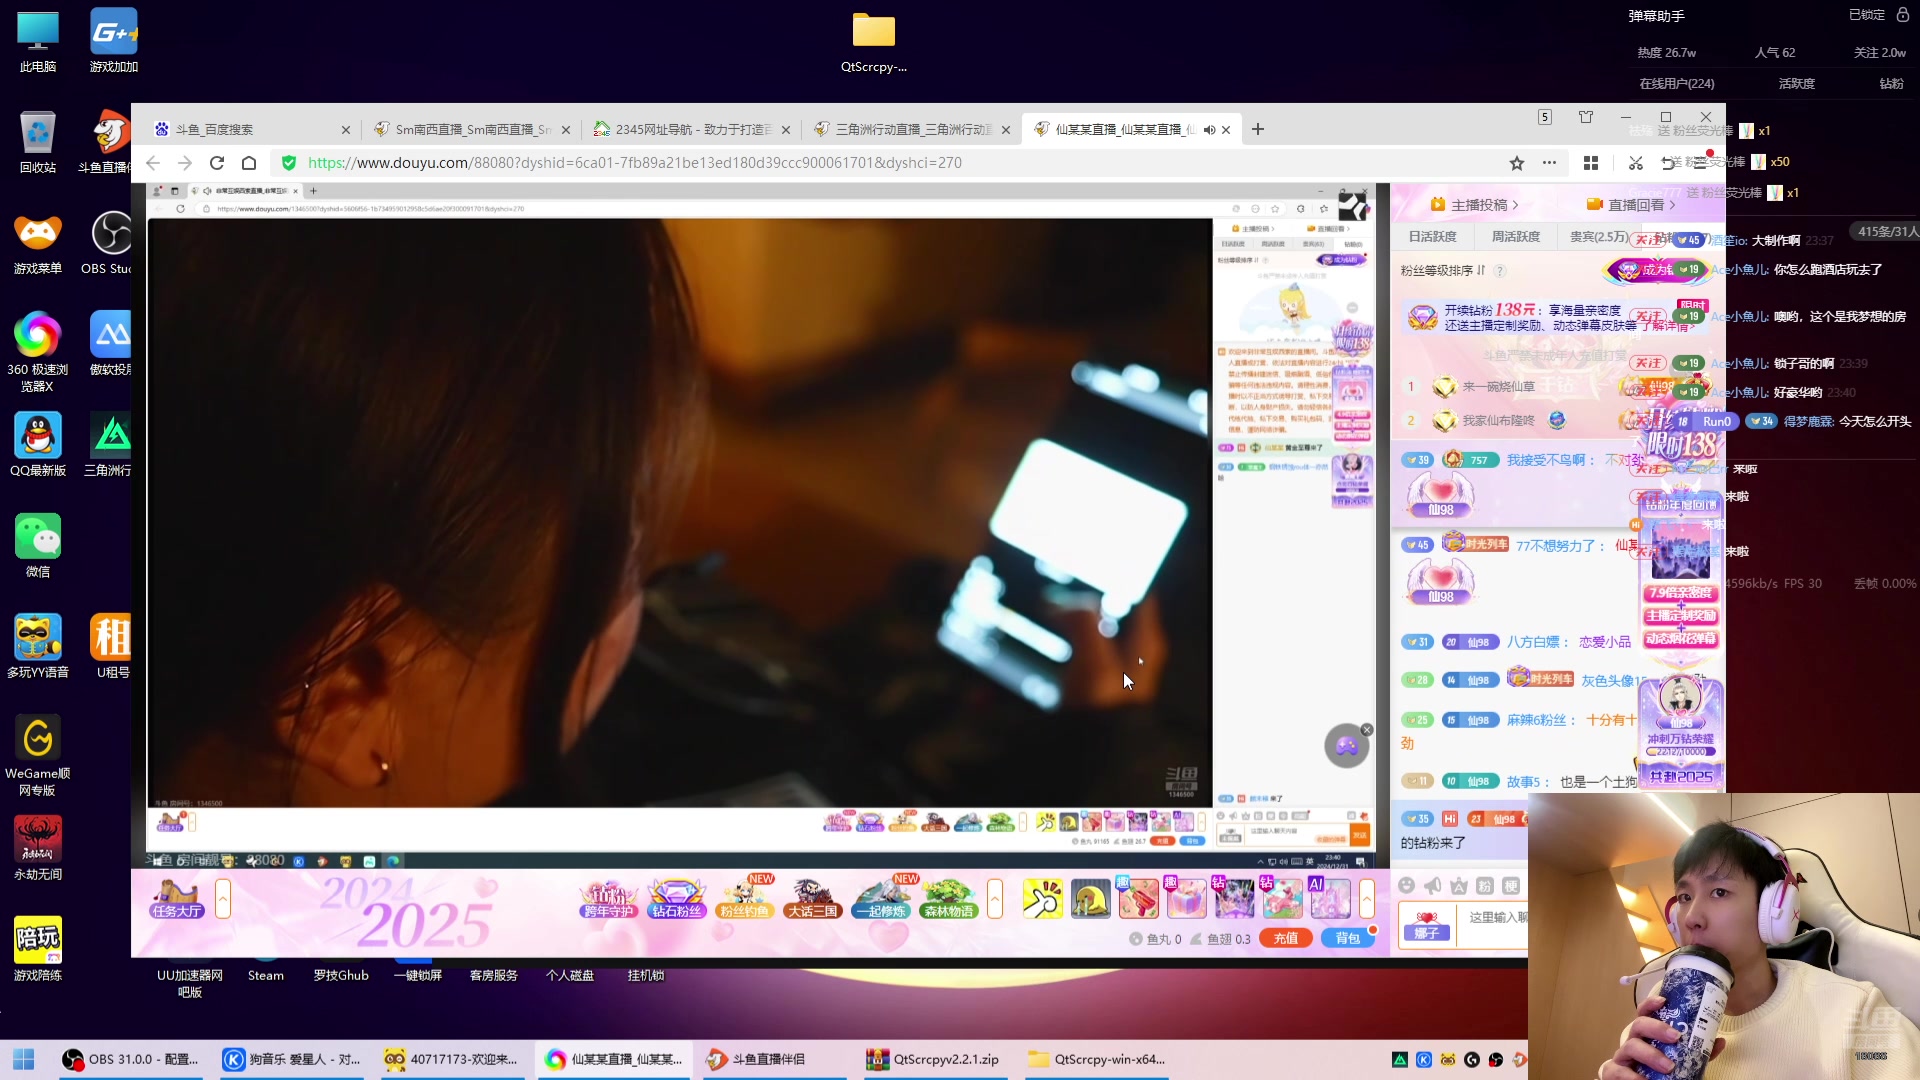Select 活跃度 tab in 弹幕助手

pos(1797,84)
